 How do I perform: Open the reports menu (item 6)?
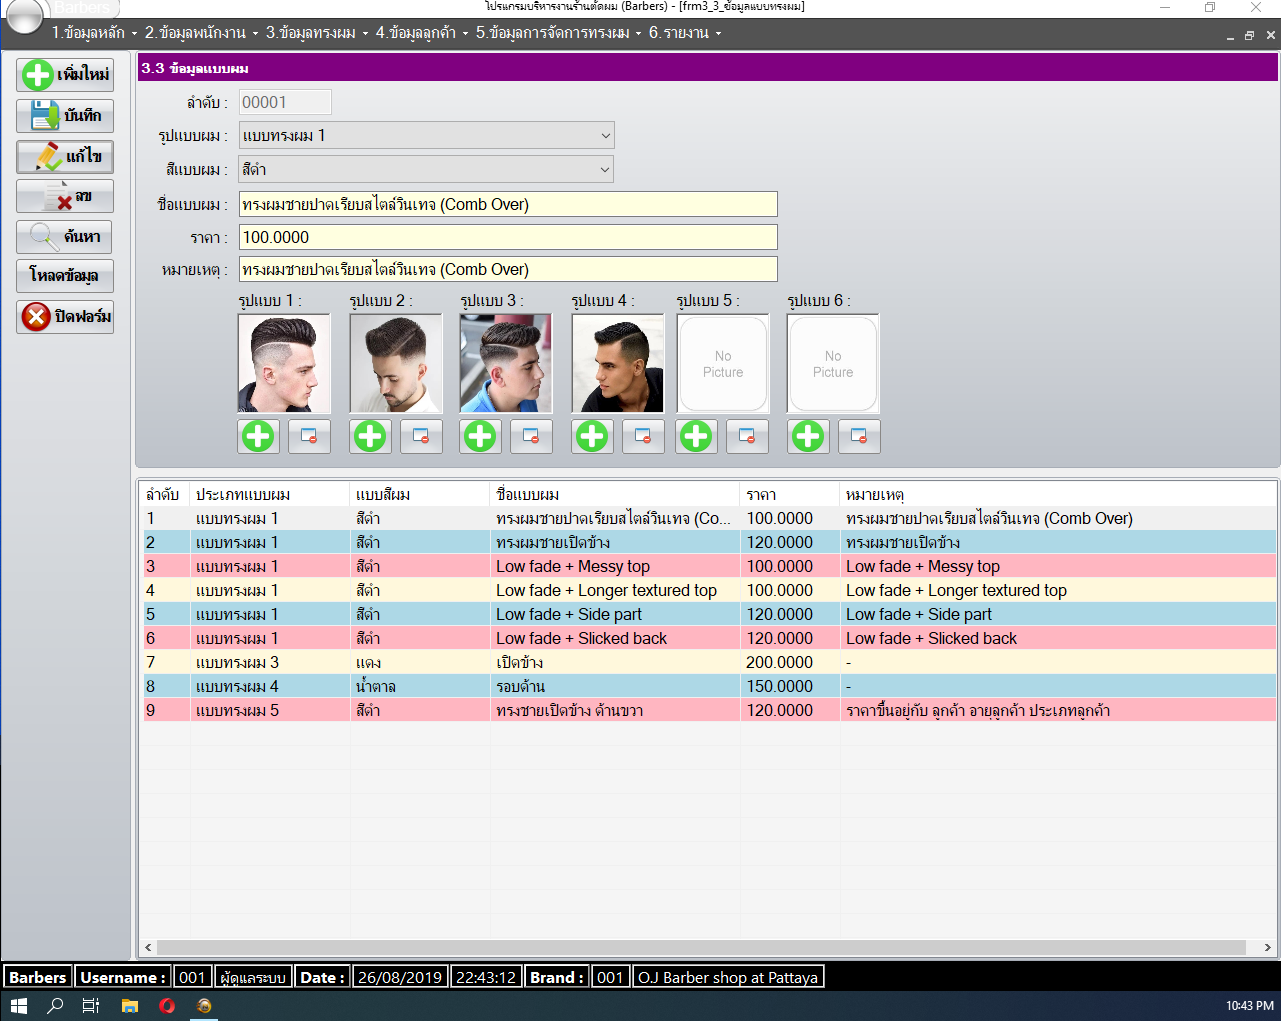[684, 33]
